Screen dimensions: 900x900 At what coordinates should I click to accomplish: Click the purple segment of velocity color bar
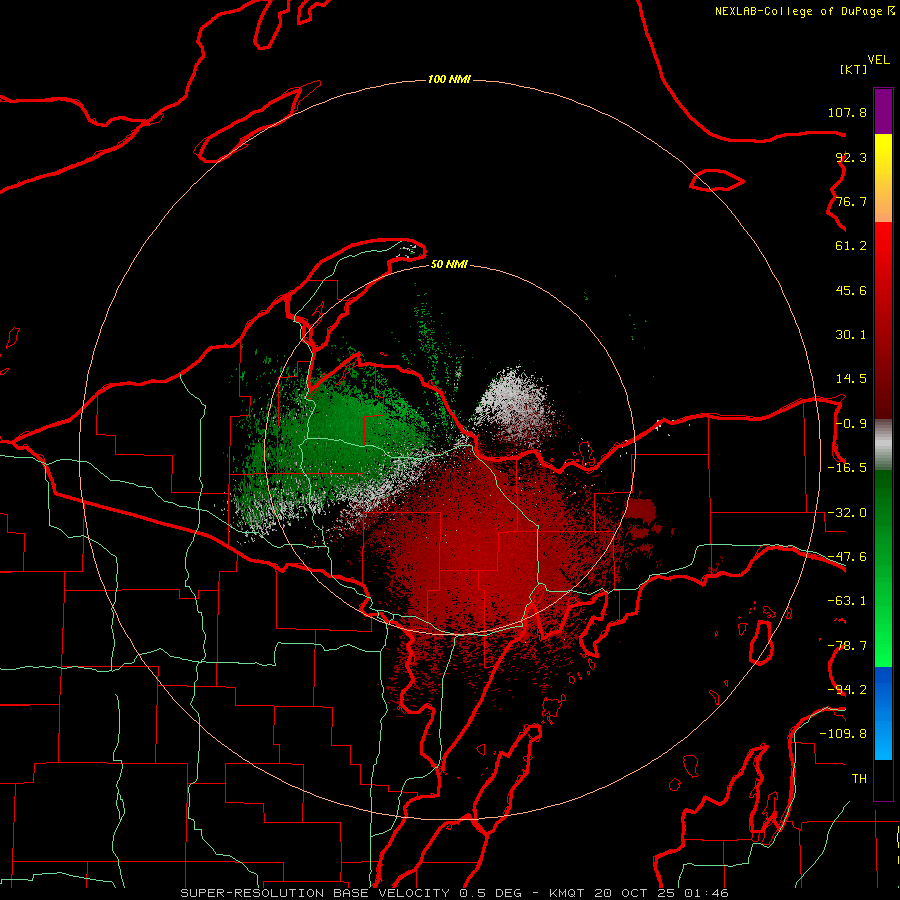883,112
